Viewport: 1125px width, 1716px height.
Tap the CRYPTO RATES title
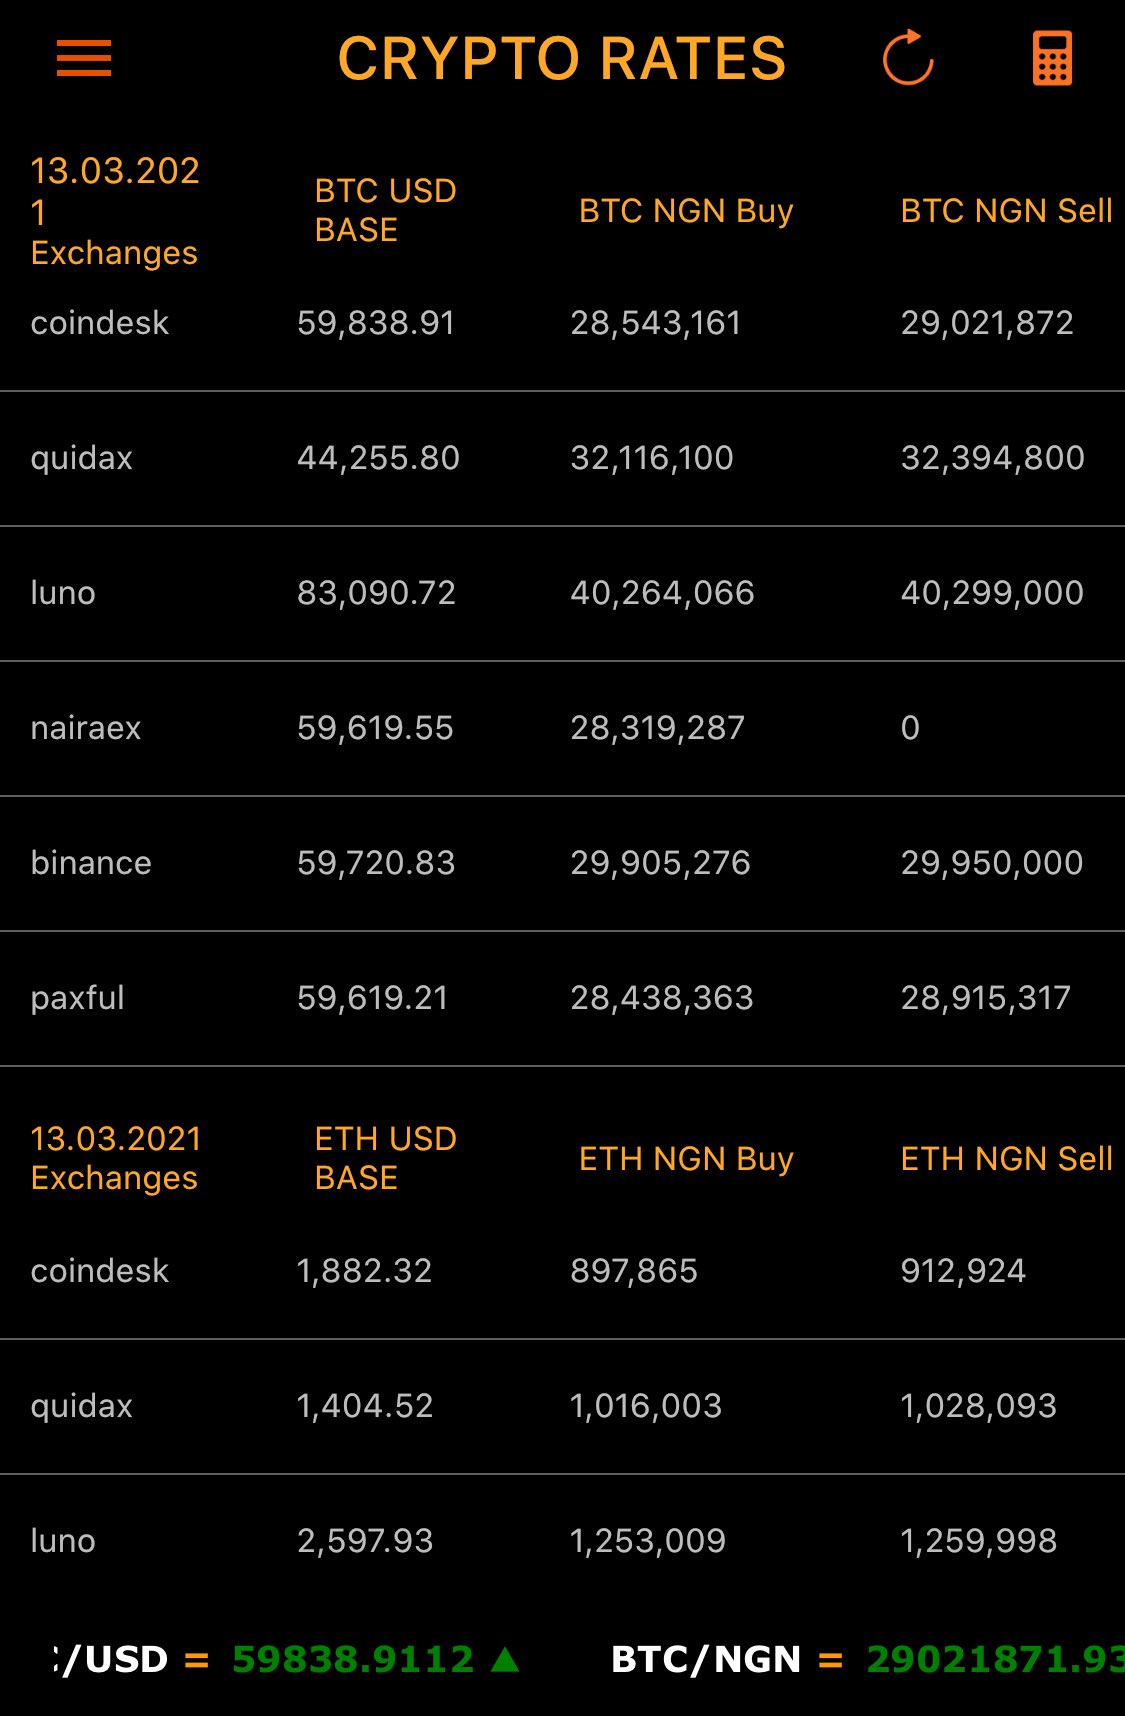(x=562, y=59)
